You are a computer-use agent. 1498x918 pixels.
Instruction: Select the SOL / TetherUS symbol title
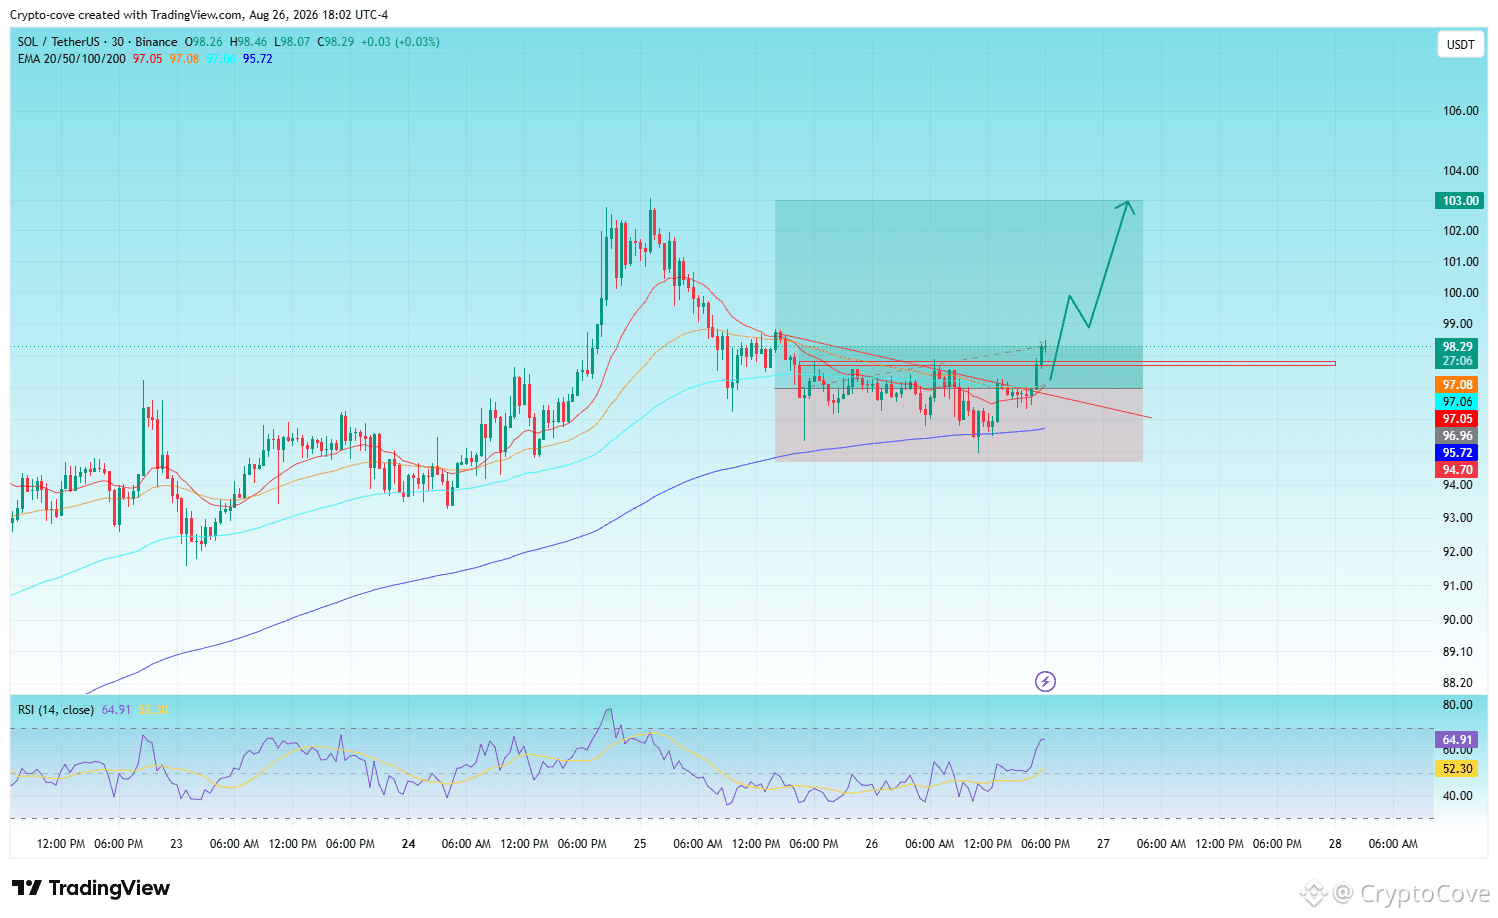tap(98, 42)
